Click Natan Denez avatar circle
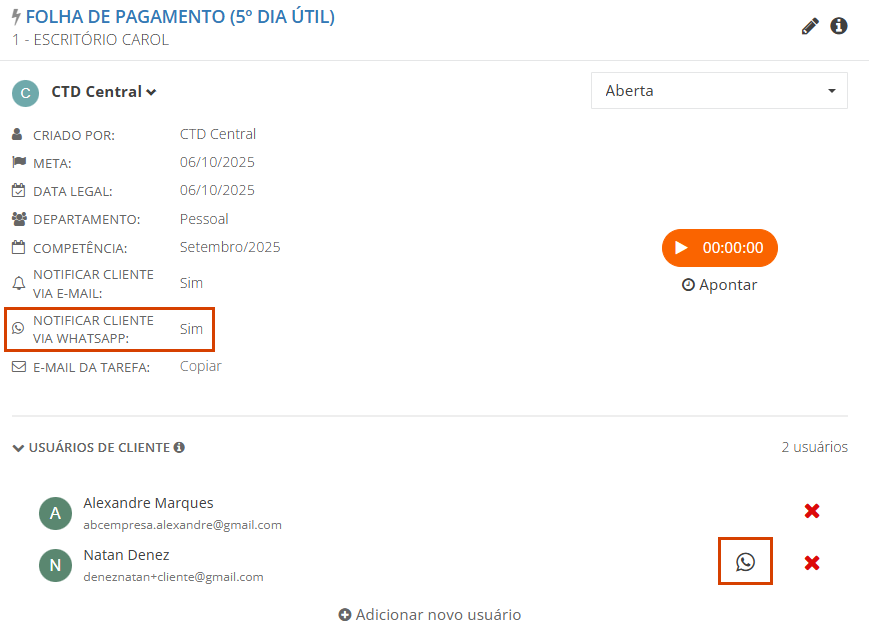869x629 pixels. (x=55, y=565)
